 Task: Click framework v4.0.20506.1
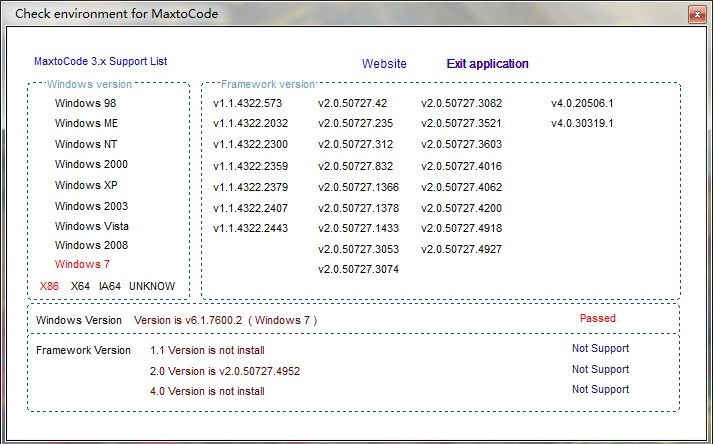point(582,103)
